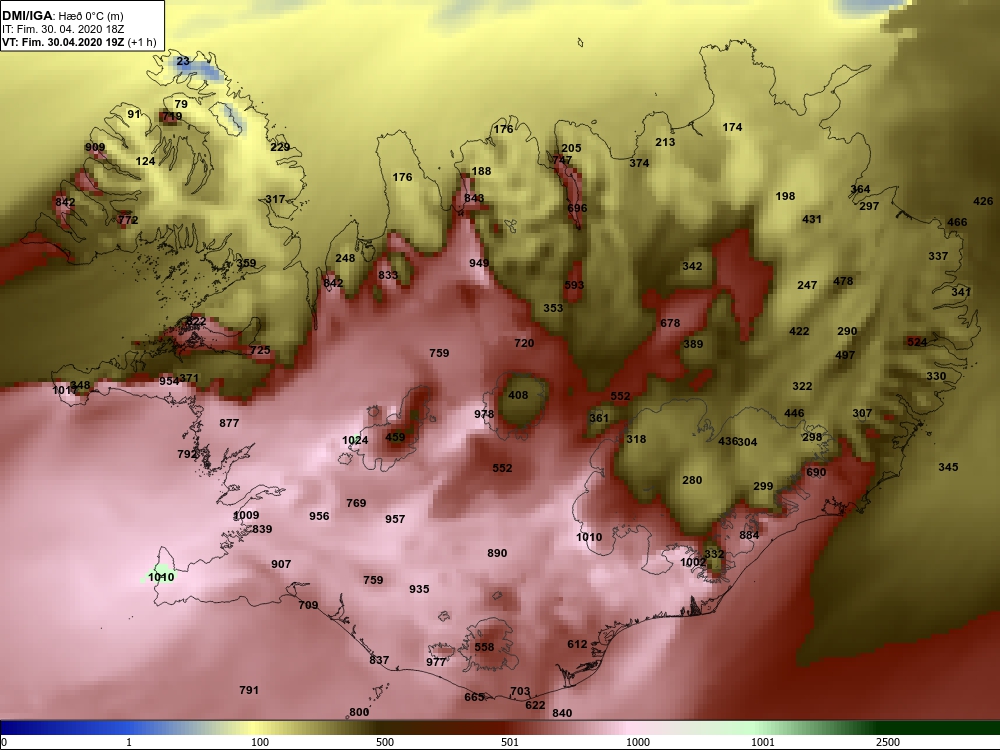
Task: Select the 1009 map value
Action: (246, 515)
